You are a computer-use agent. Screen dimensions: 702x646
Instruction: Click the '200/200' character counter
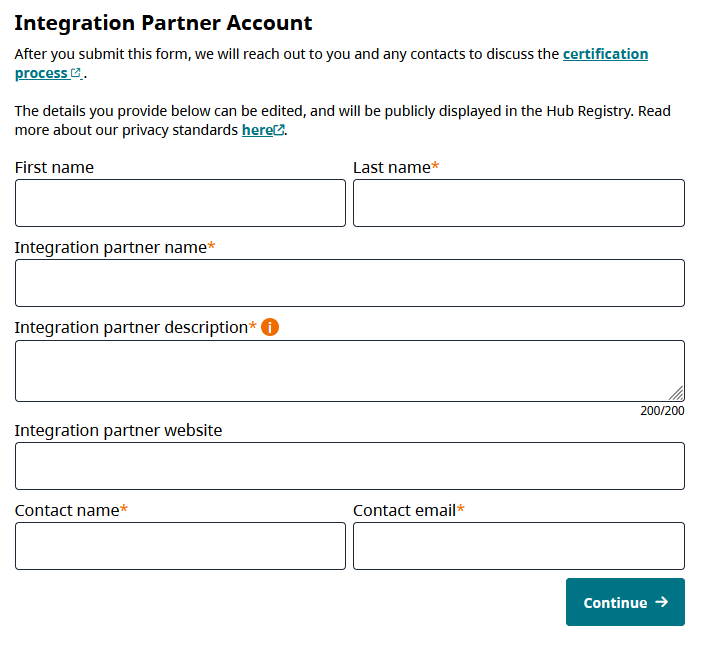[662, 410]
